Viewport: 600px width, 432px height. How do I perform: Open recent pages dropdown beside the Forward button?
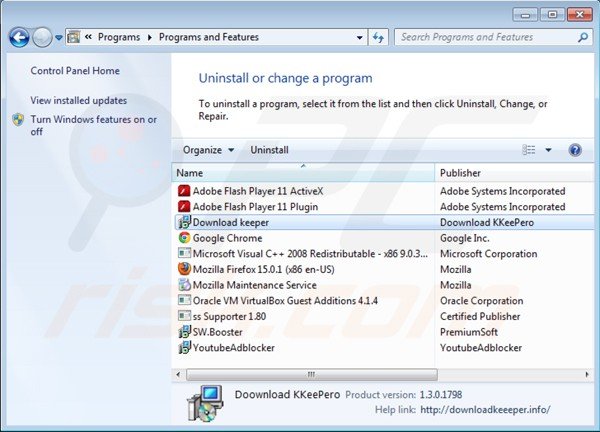59,37
